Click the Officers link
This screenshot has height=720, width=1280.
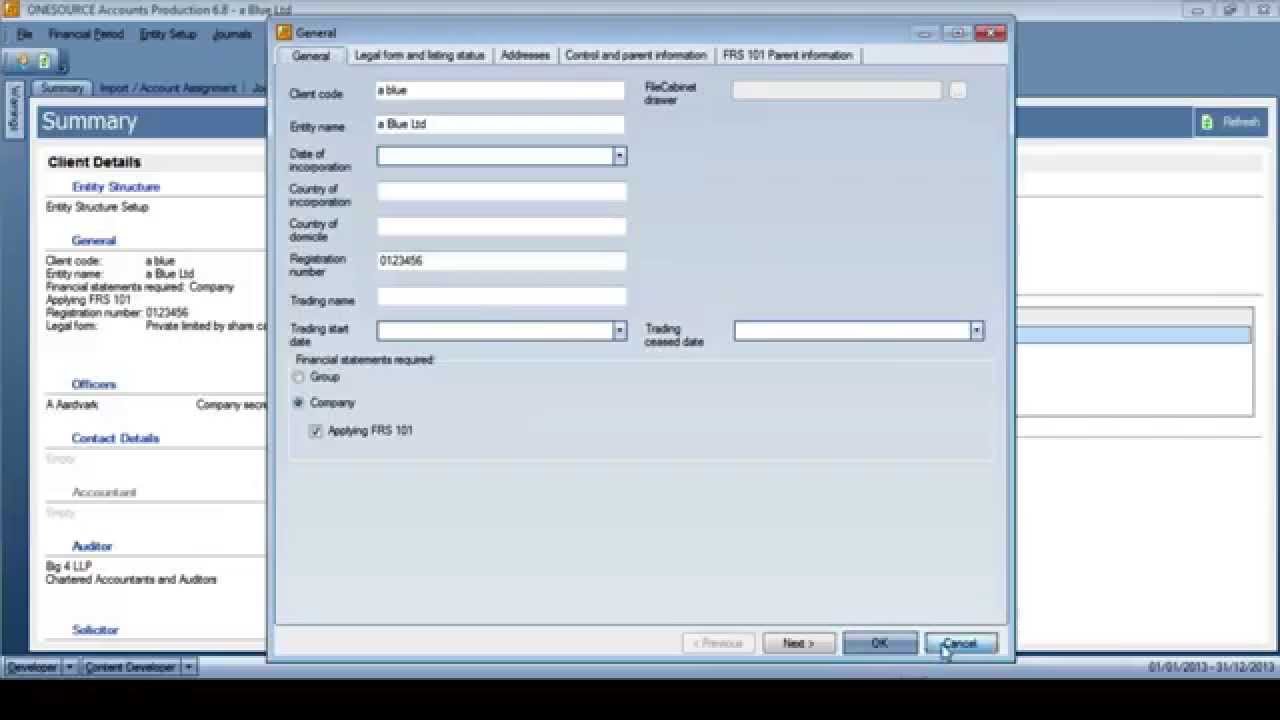tap(94, 385)
